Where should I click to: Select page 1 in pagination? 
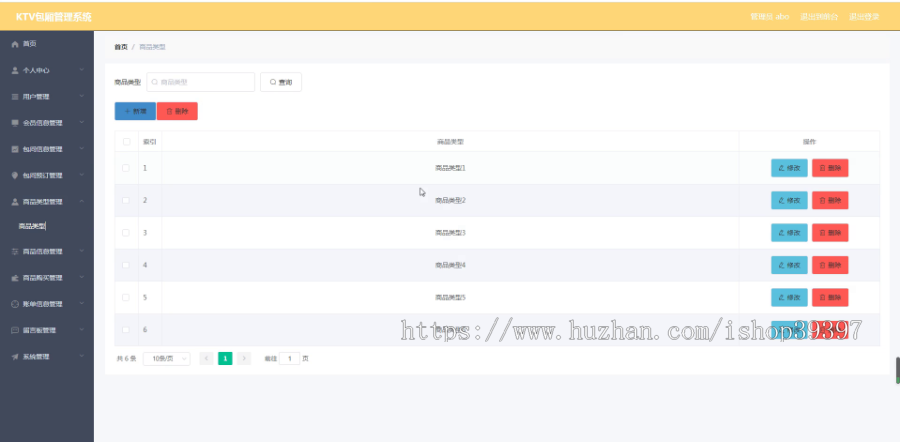(225, 359)
